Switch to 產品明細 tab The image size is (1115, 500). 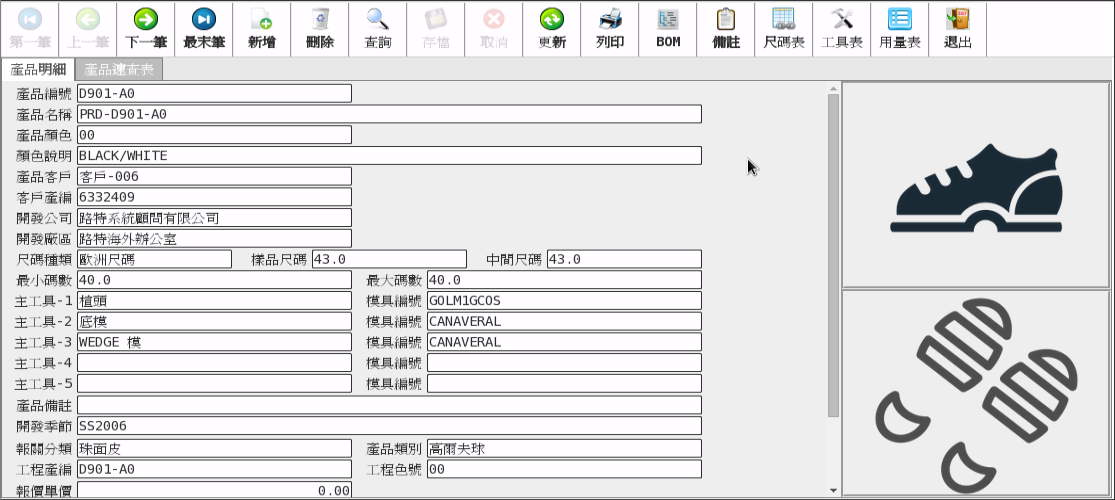(x=38, y=69)
